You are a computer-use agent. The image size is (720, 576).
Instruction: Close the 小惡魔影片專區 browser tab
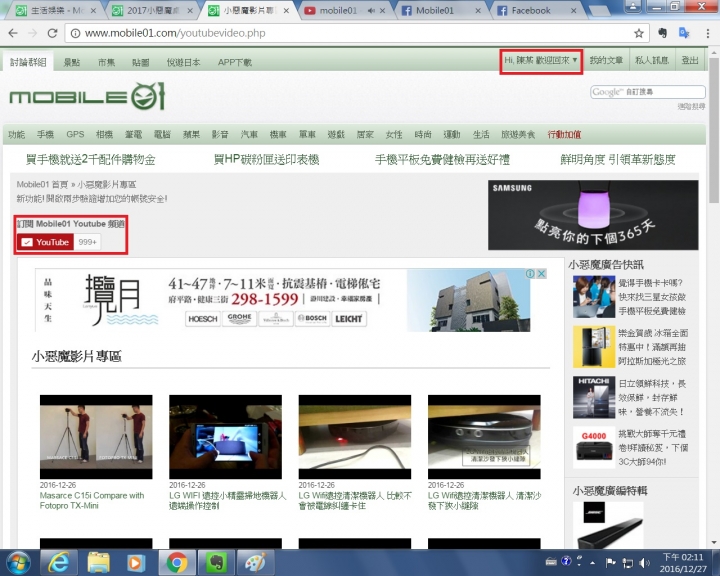[286, 11]
